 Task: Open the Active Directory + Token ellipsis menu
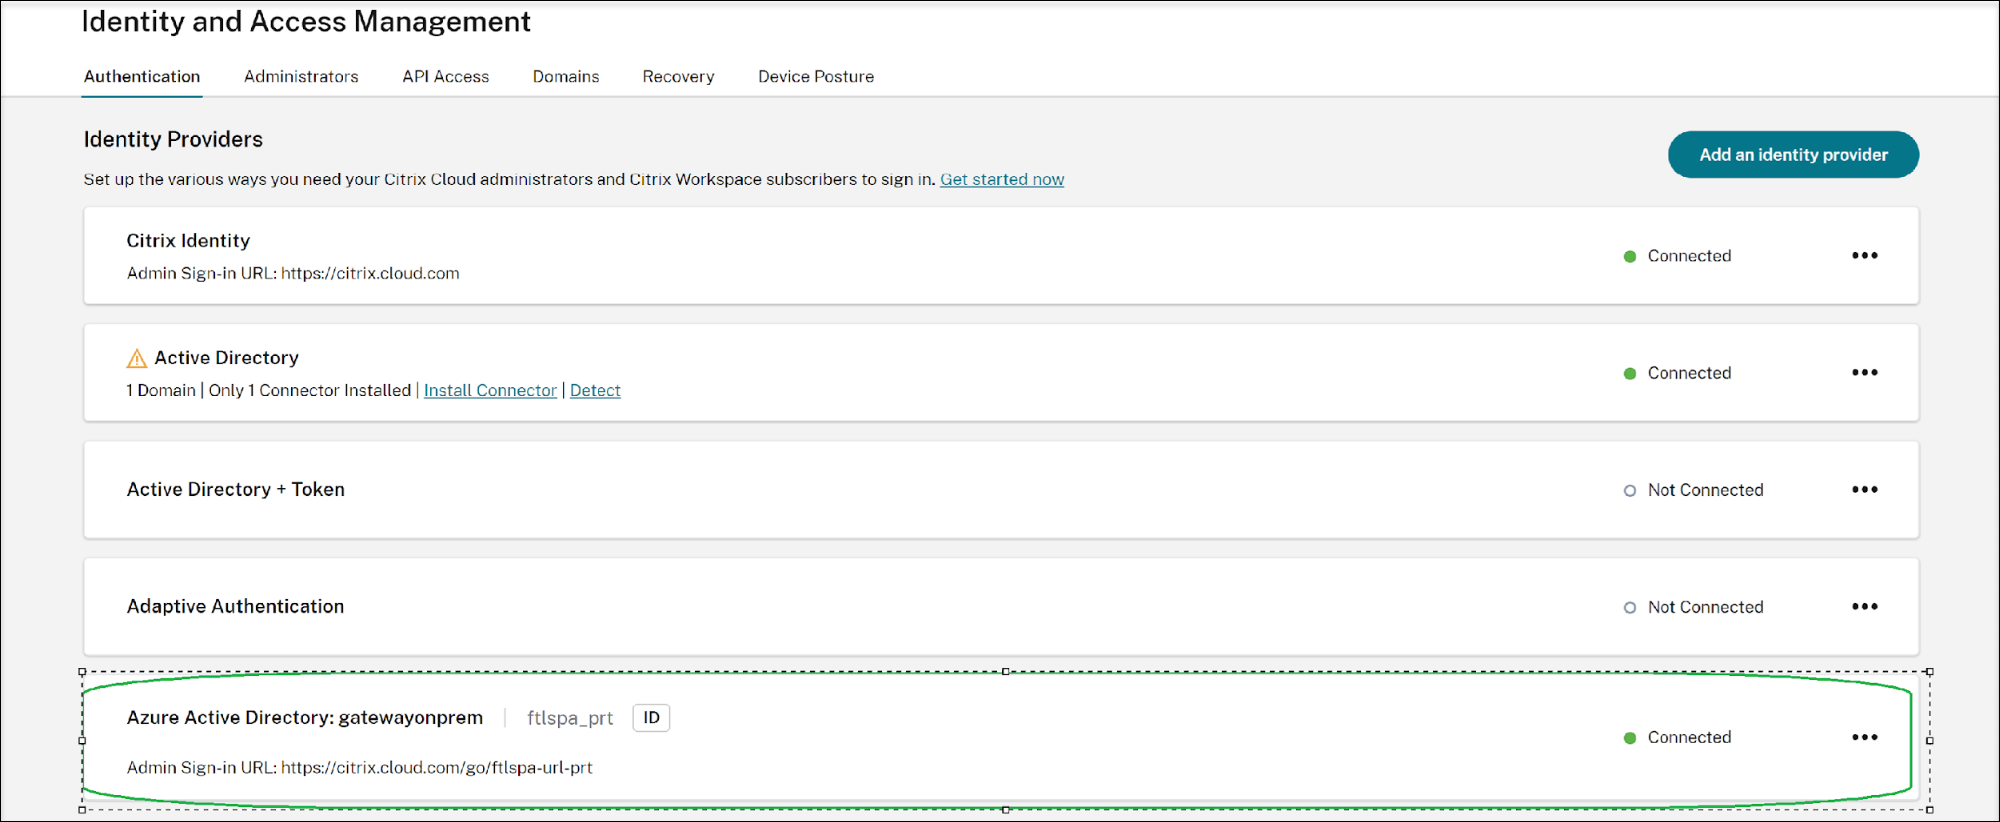(x=1864, y=490)
